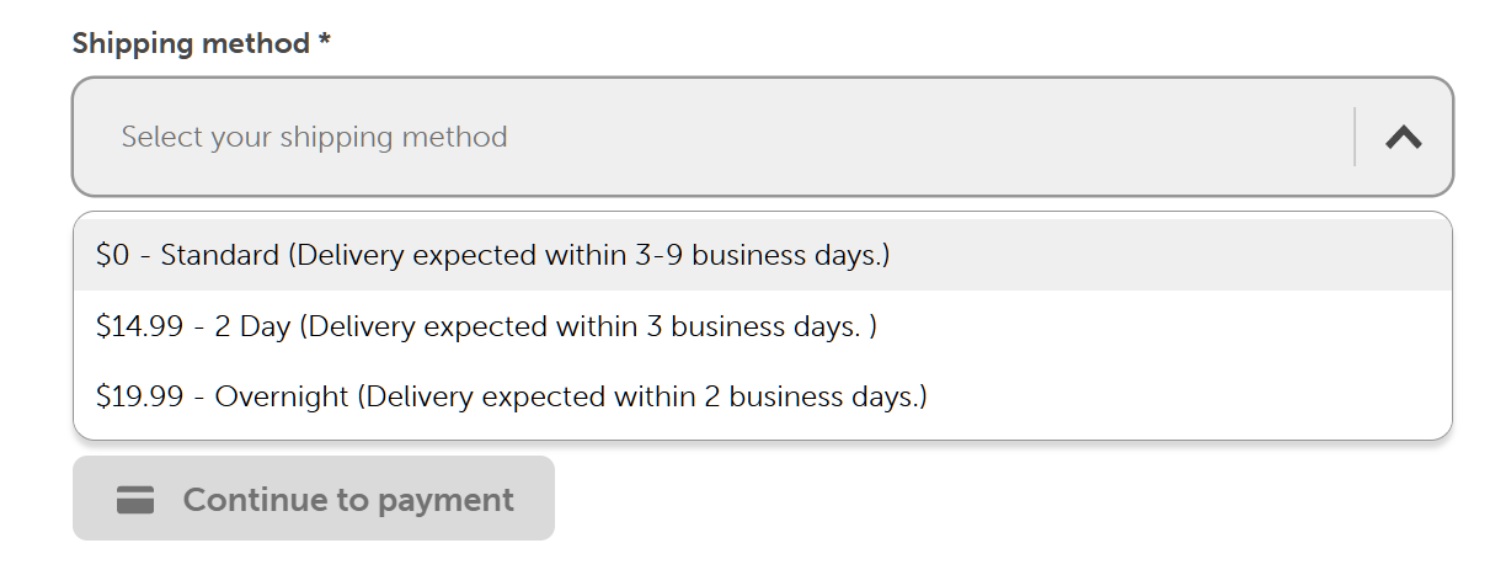Click the credit card icon on the payment button
This screenshot has width=1506, height=570.
pyautogui.click(x=135, y=499)
